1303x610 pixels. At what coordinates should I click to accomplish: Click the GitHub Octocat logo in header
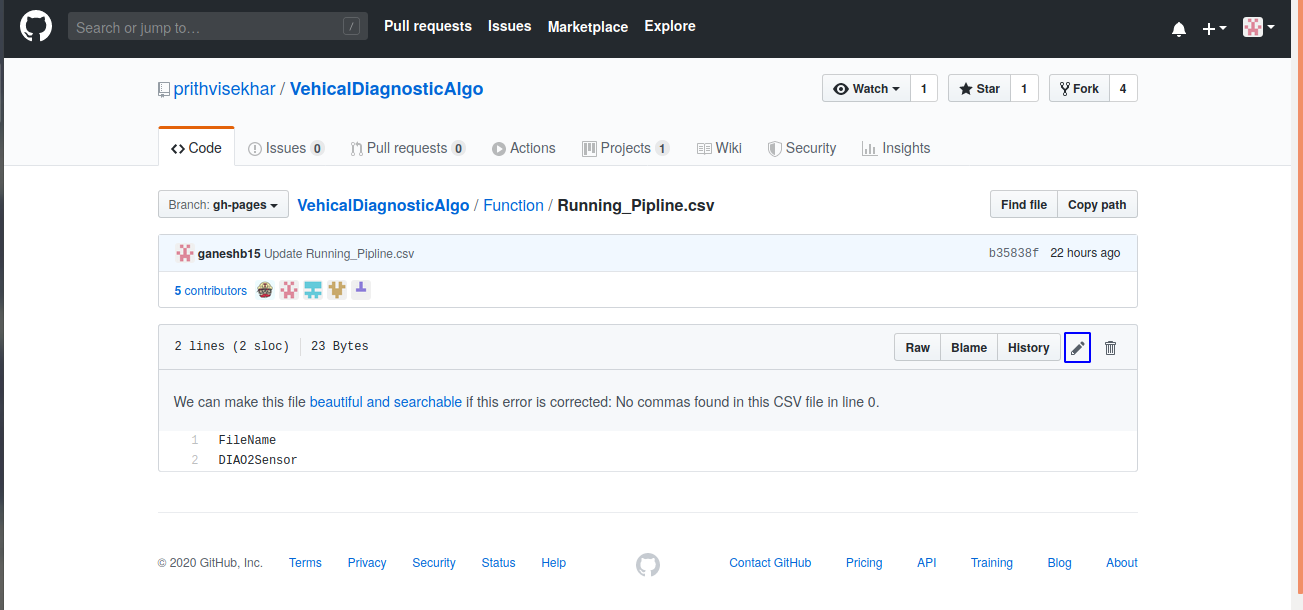tap(36, 27)
